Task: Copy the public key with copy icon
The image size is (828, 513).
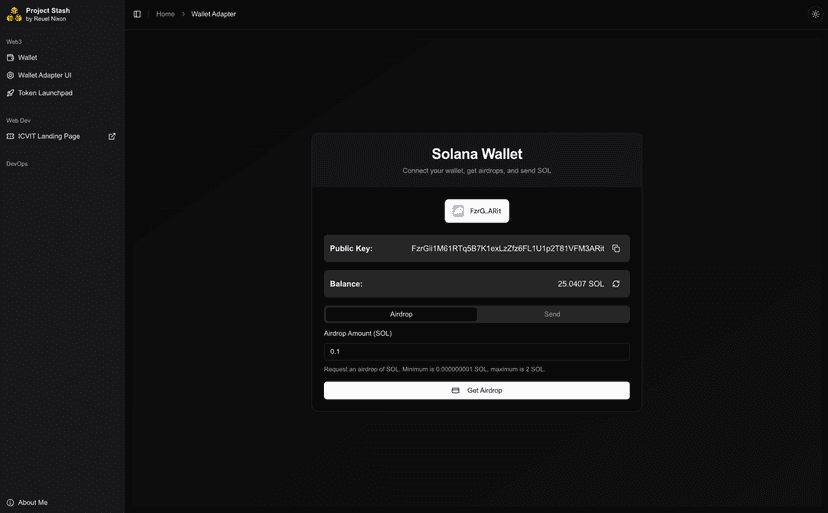Action: click(616, 248)
